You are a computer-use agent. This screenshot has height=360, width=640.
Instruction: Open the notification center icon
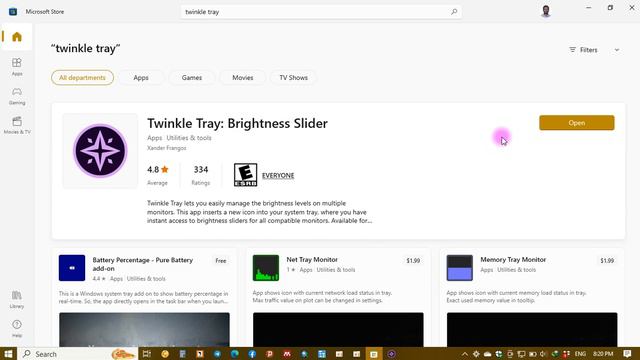627,354
